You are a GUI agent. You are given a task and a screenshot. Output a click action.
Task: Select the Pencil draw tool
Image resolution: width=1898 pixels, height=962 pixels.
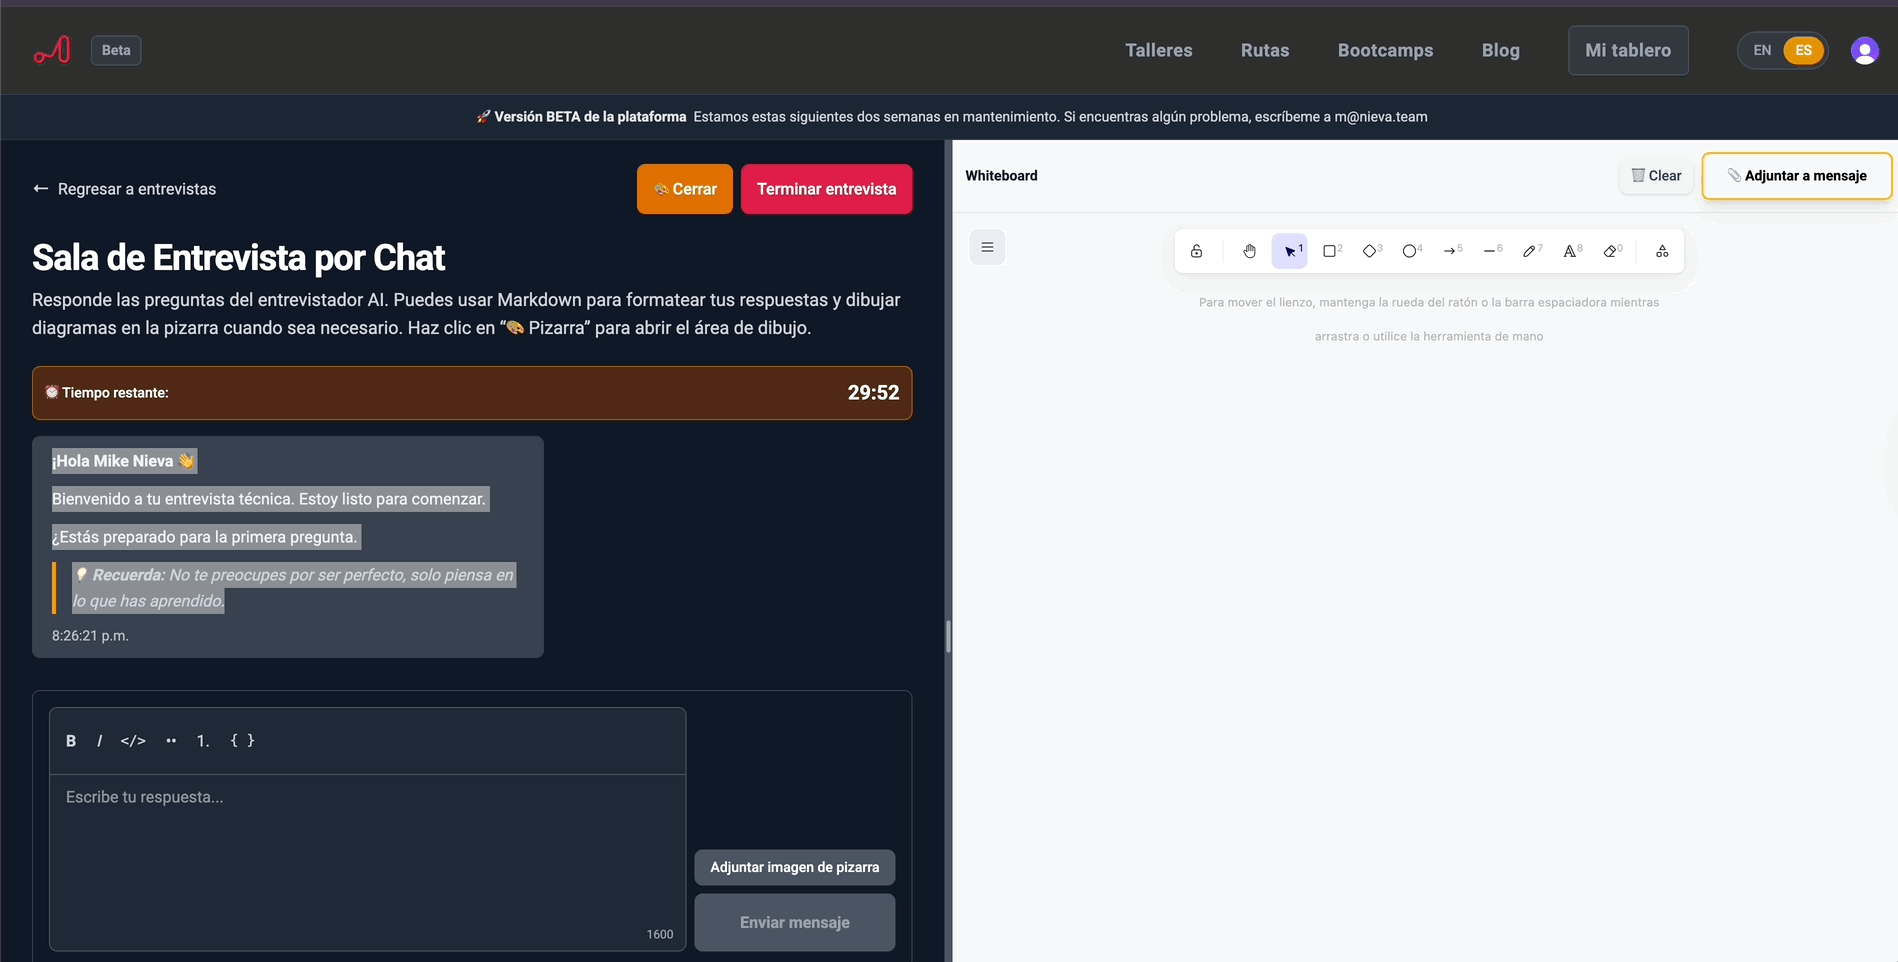1531,251
